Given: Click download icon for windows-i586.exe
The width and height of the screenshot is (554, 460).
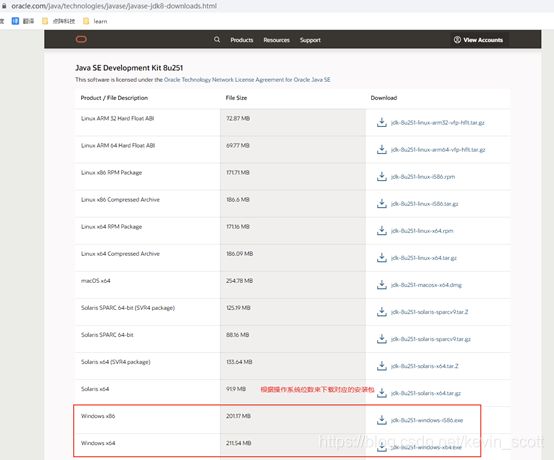Looking at the screenshot, I should (382, 420).
